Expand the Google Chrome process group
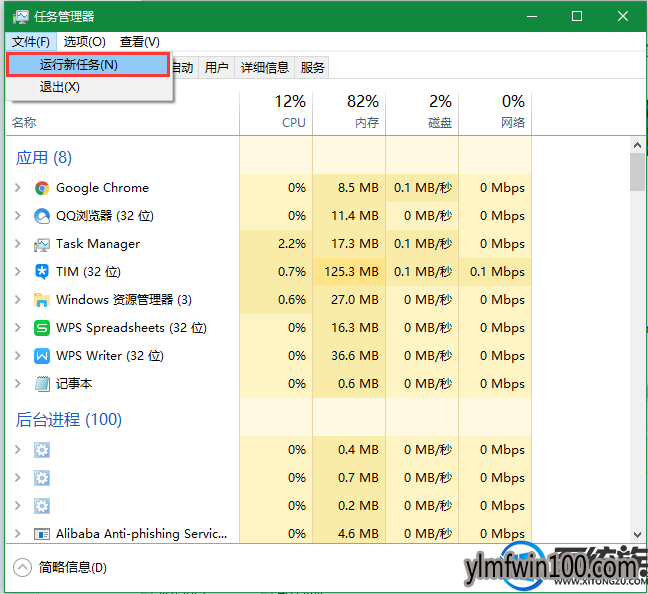Image resolution: width=648 pixels, height=594 pixels. tap(17, 188)
